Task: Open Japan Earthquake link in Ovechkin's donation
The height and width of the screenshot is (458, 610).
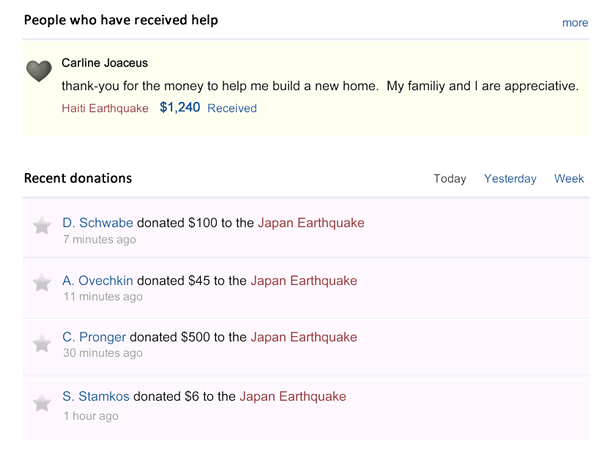Action: click(304, 281)
